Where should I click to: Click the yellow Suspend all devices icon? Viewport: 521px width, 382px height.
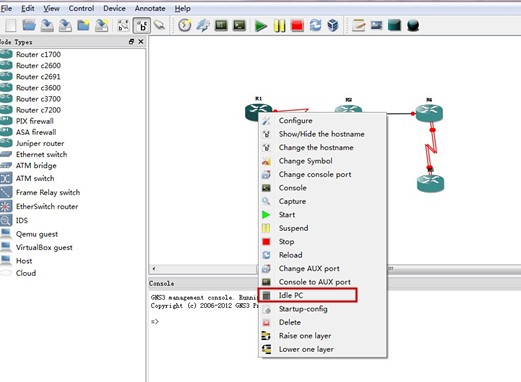pyautogui.click(x=279, y=26)
